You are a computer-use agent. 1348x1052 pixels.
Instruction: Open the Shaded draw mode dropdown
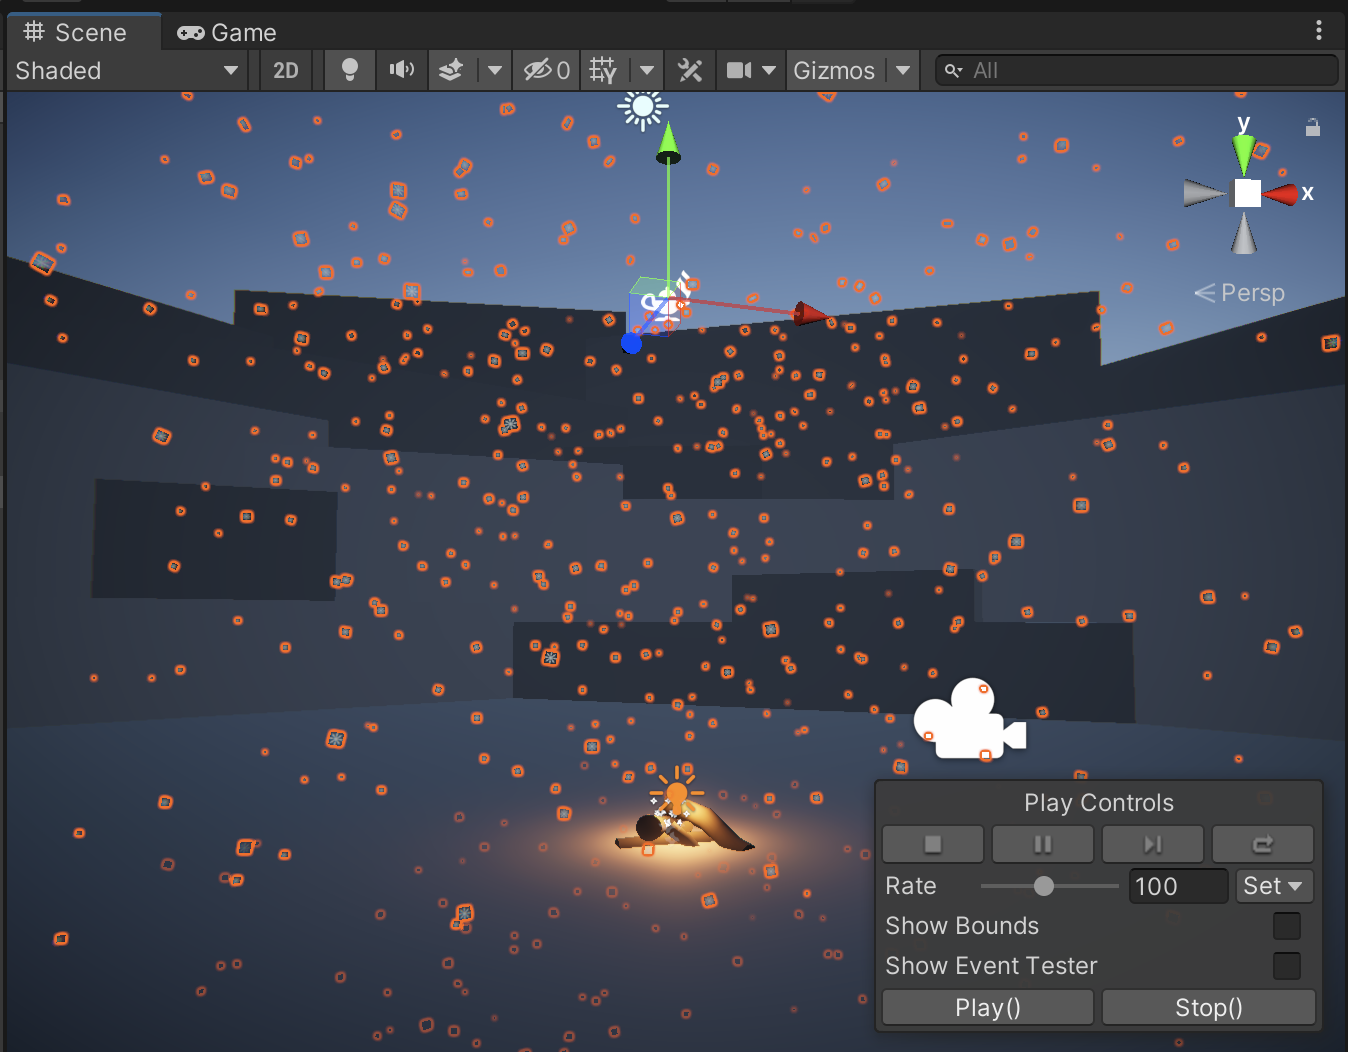[126, 70]
